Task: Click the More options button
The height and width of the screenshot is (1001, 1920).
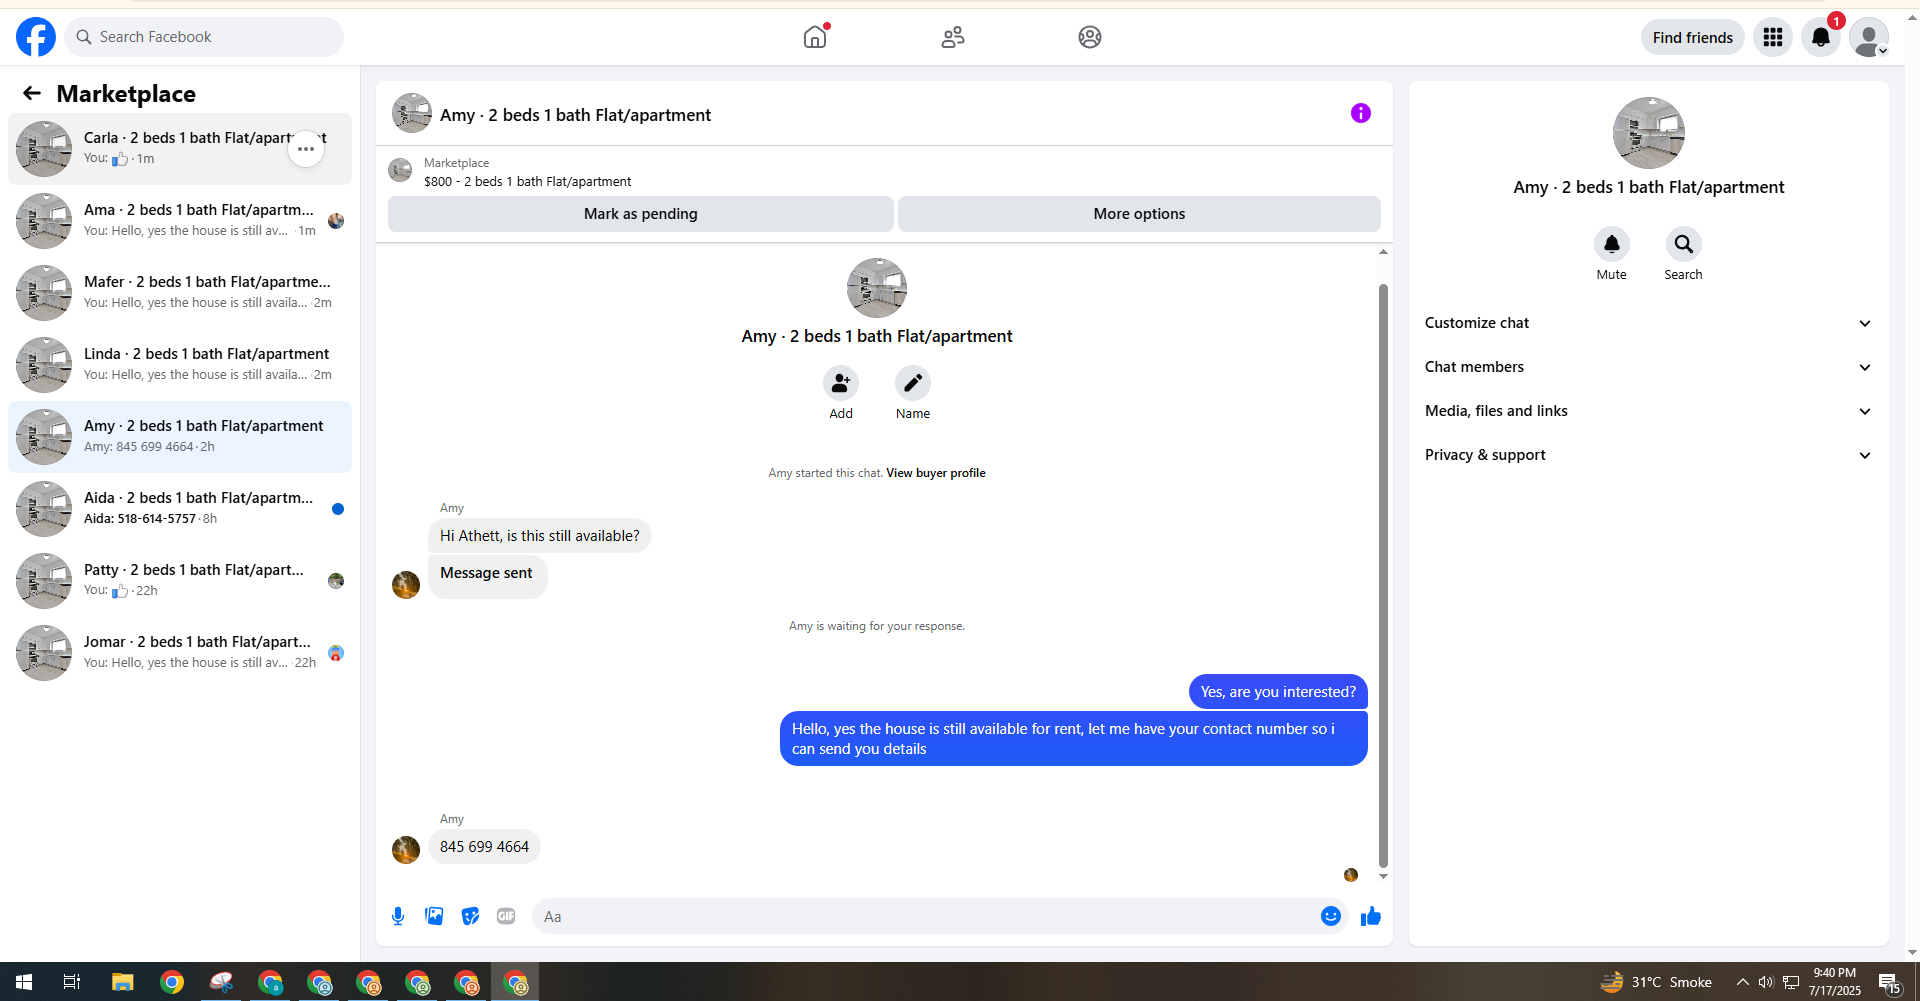Action: pyautogui.click(x=1139, y=214)
